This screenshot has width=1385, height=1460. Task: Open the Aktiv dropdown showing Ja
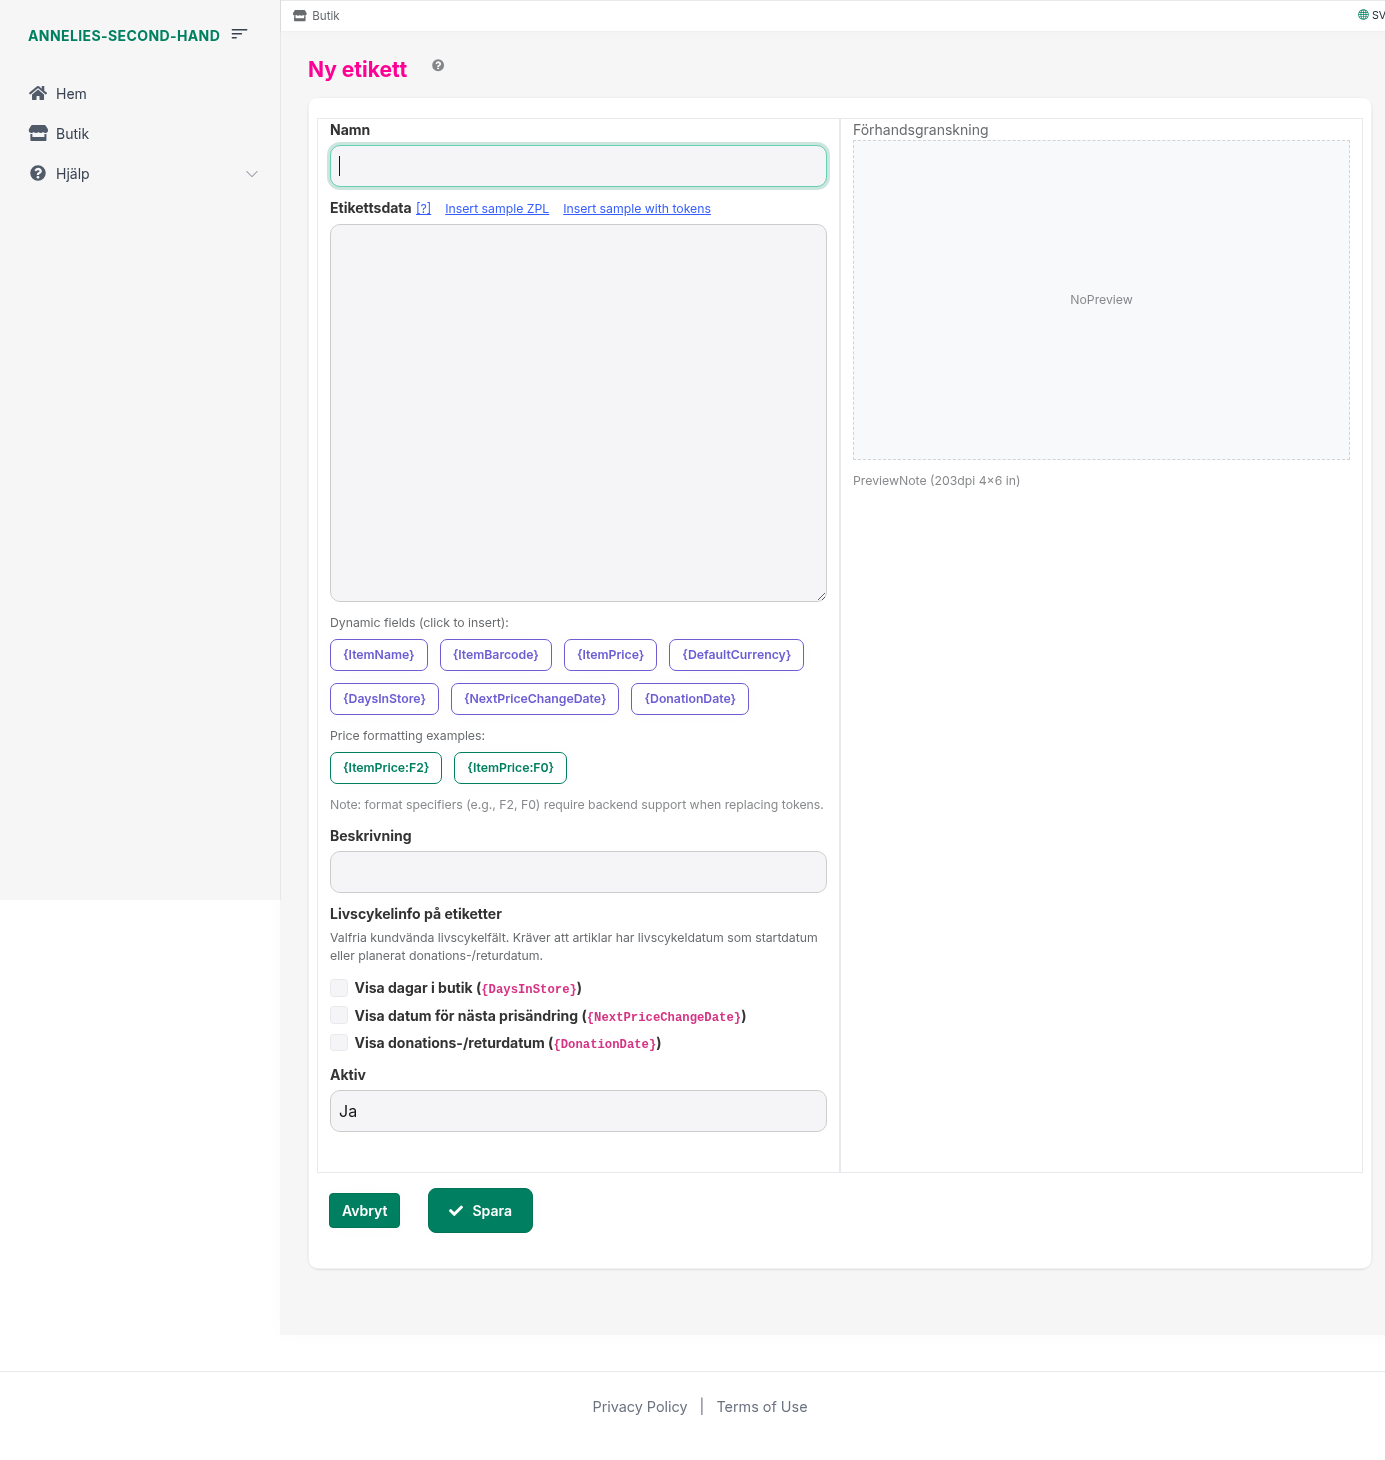pyautogui.click(x=578, y=1110)
